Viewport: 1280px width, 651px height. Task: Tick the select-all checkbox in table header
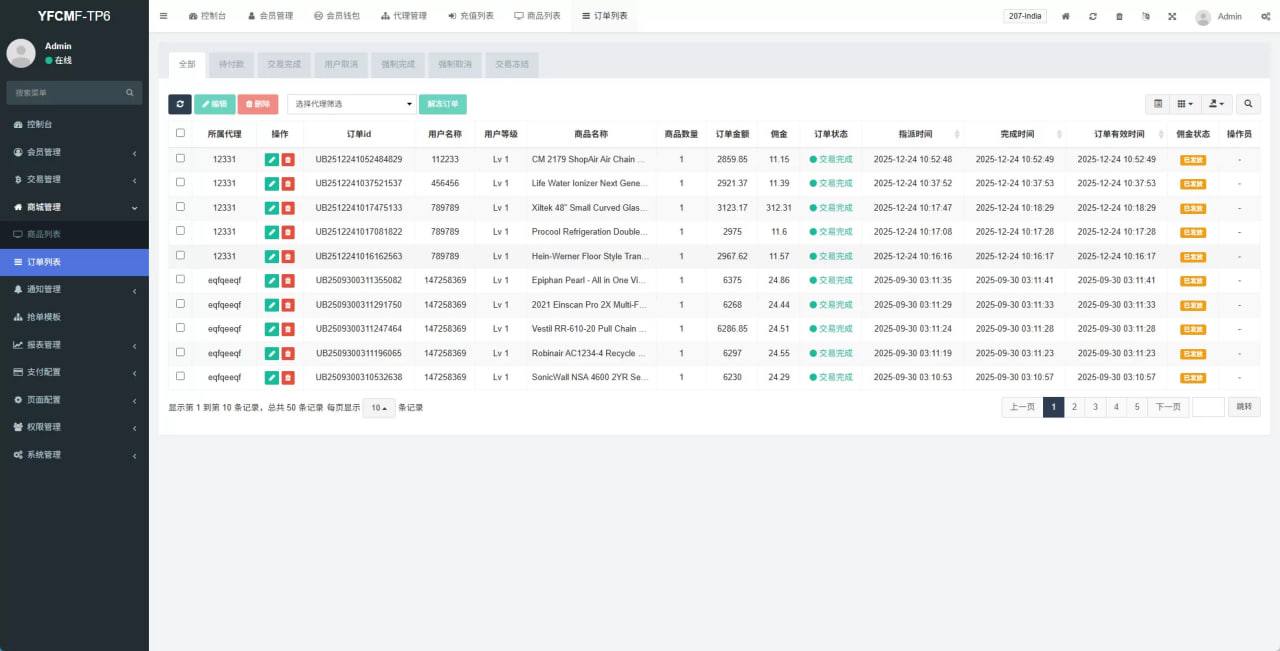(x=180, y=133)
